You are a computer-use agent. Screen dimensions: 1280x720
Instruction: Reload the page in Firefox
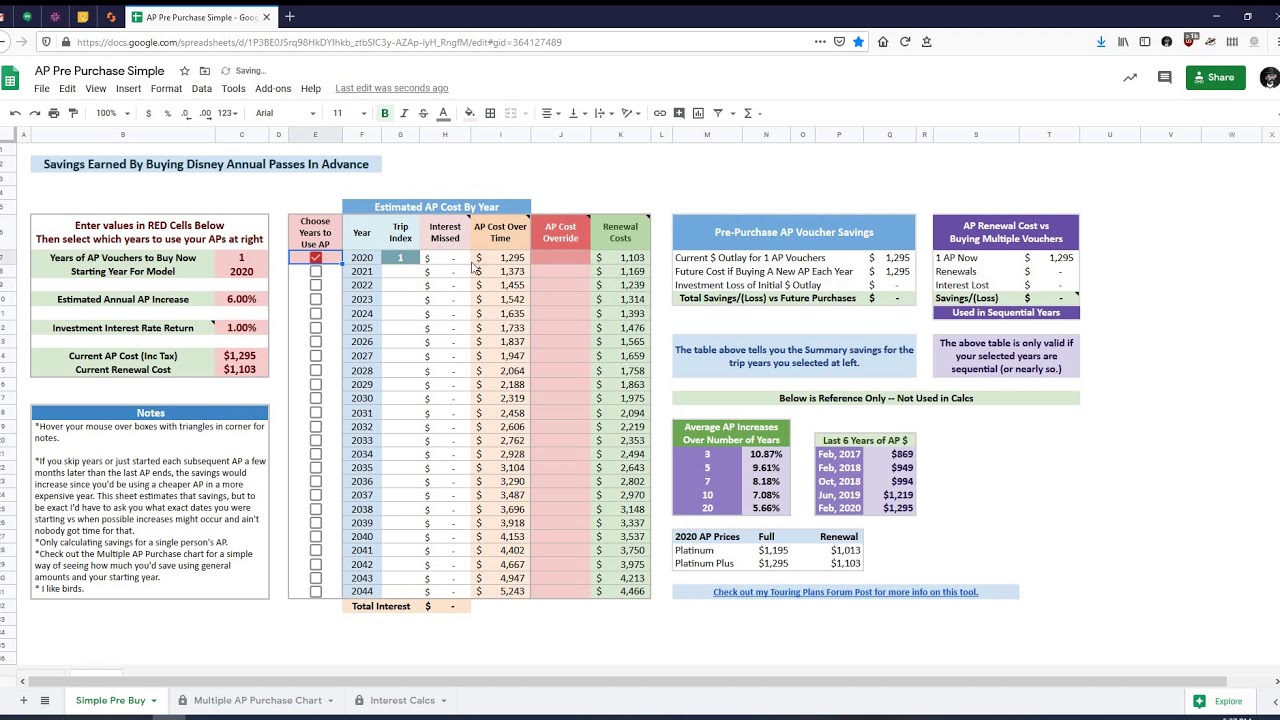pos(905,42)
